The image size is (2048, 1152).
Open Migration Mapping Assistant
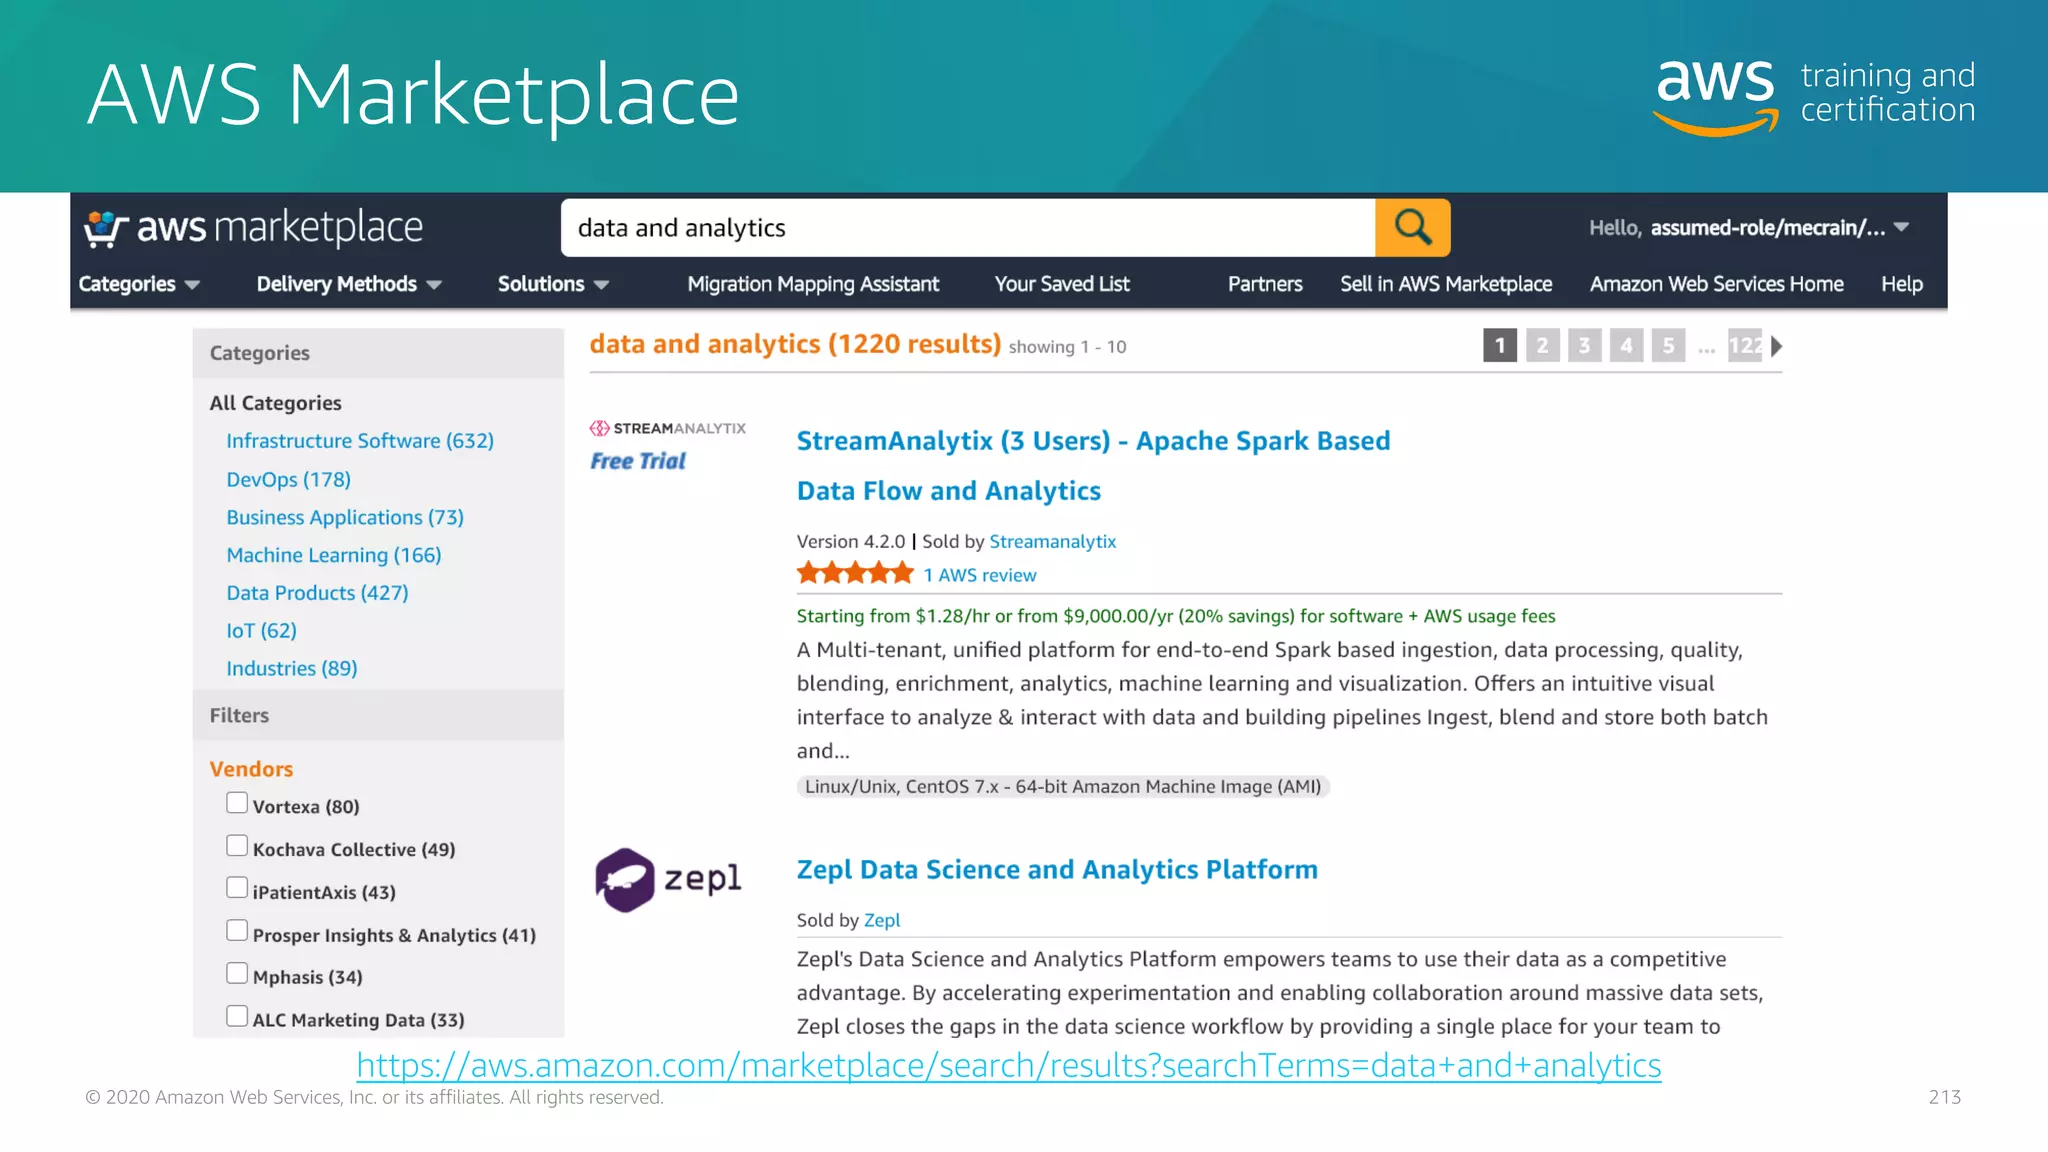[813, 284]
